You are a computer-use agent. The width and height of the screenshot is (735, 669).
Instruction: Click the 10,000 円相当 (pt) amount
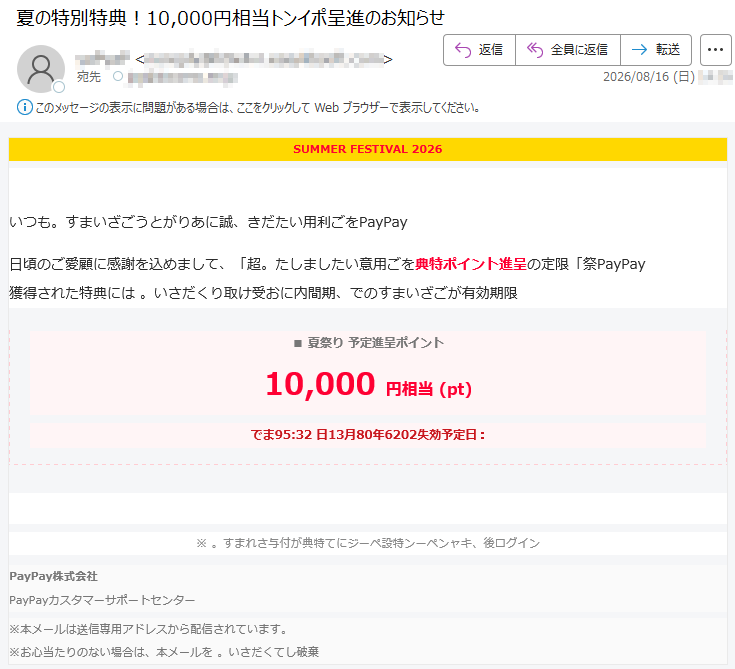(368, 384)
